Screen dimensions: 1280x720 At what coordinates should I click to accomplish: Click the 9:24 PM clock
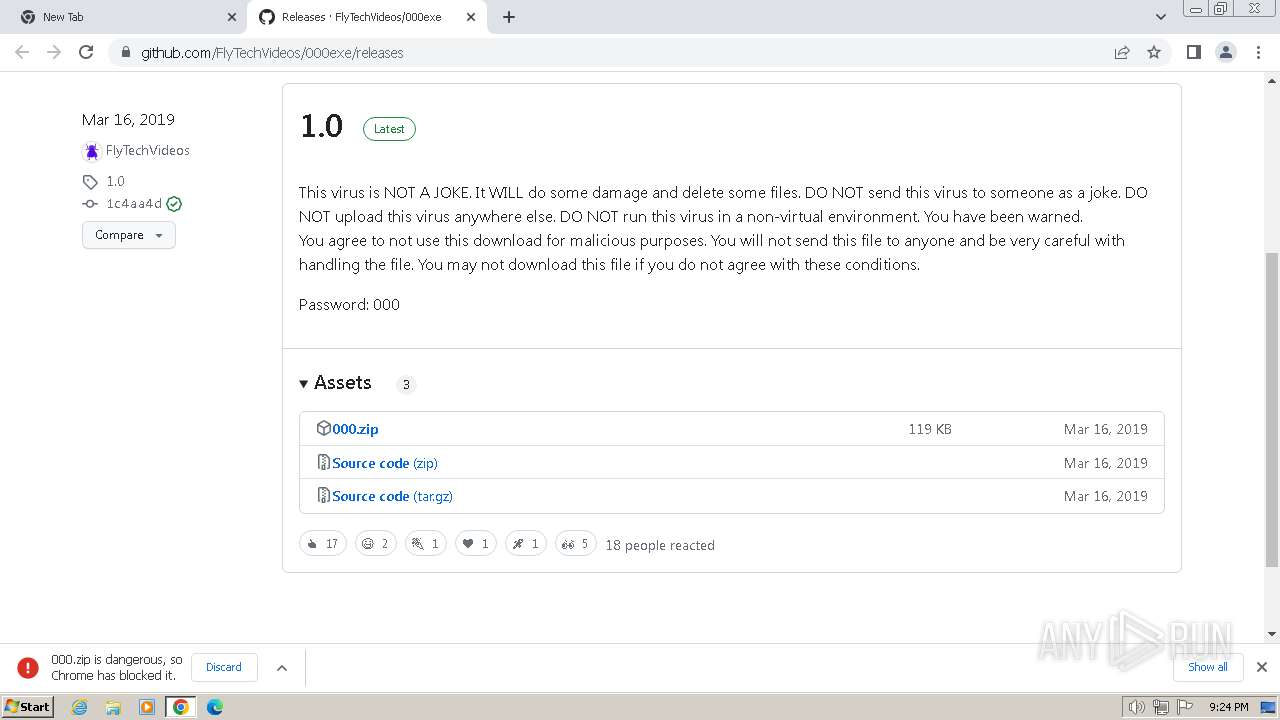pyautogui.click(x=1228, y=707)
